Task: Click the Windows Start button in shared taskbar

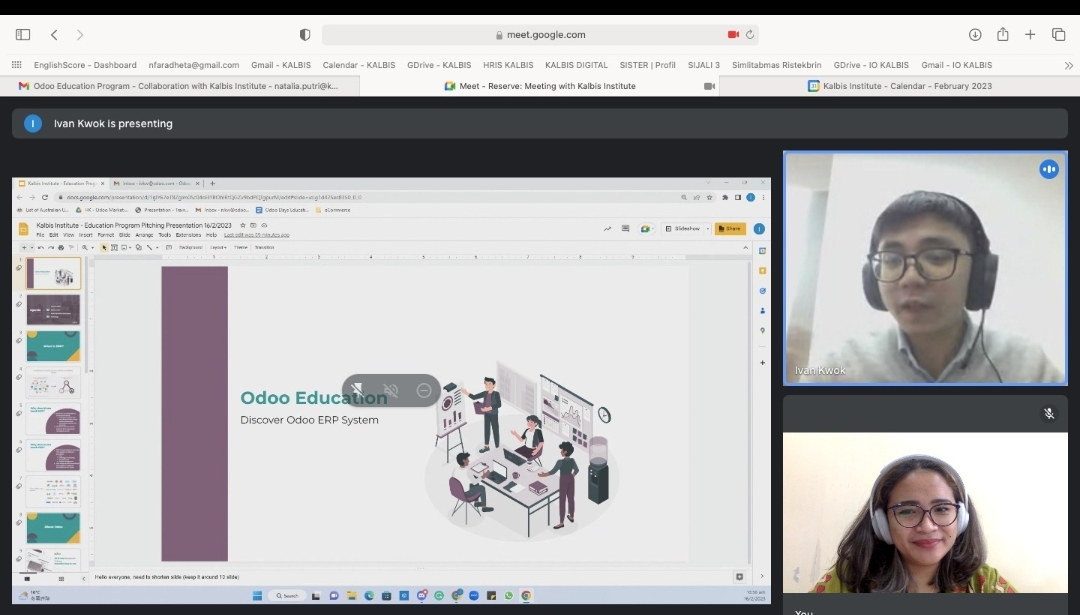Action: [257, 596]
